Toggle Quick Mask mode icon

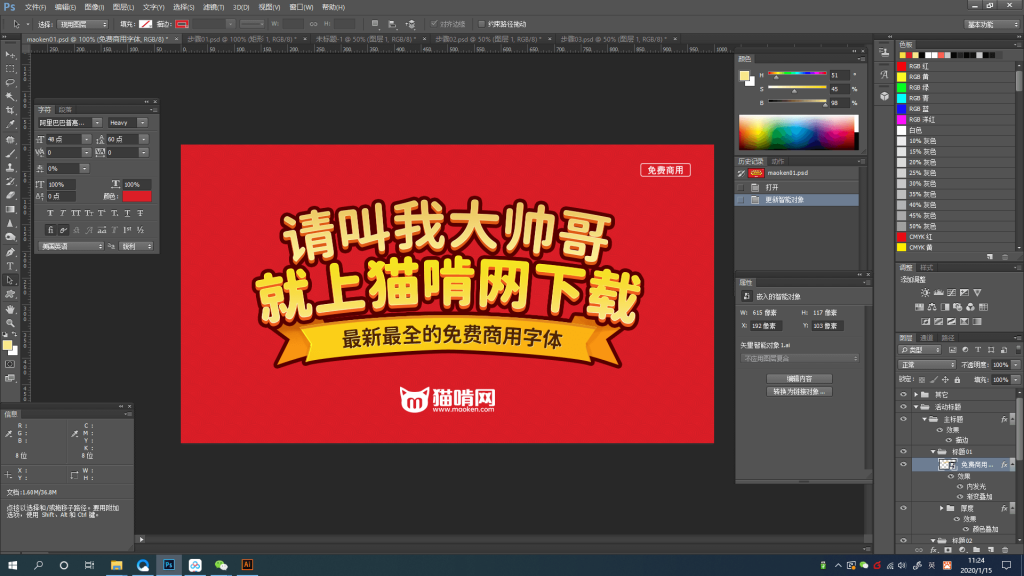click(x=10, y=364)
